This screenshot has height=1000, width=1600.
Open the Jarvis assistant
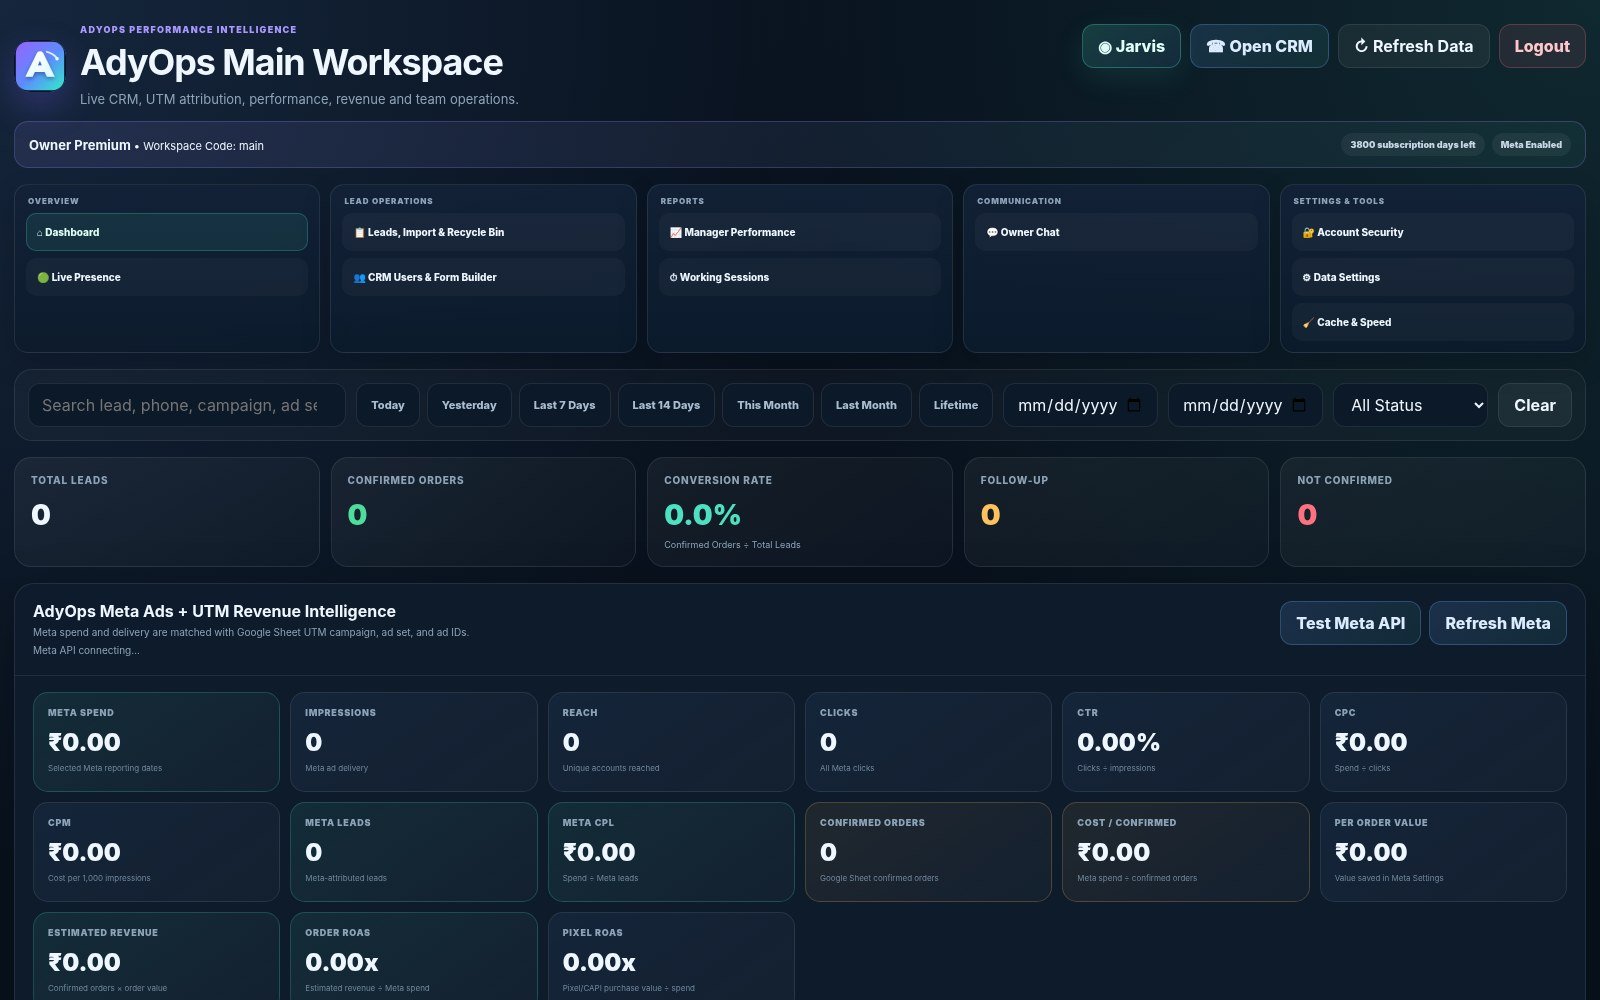(1131, 46)
